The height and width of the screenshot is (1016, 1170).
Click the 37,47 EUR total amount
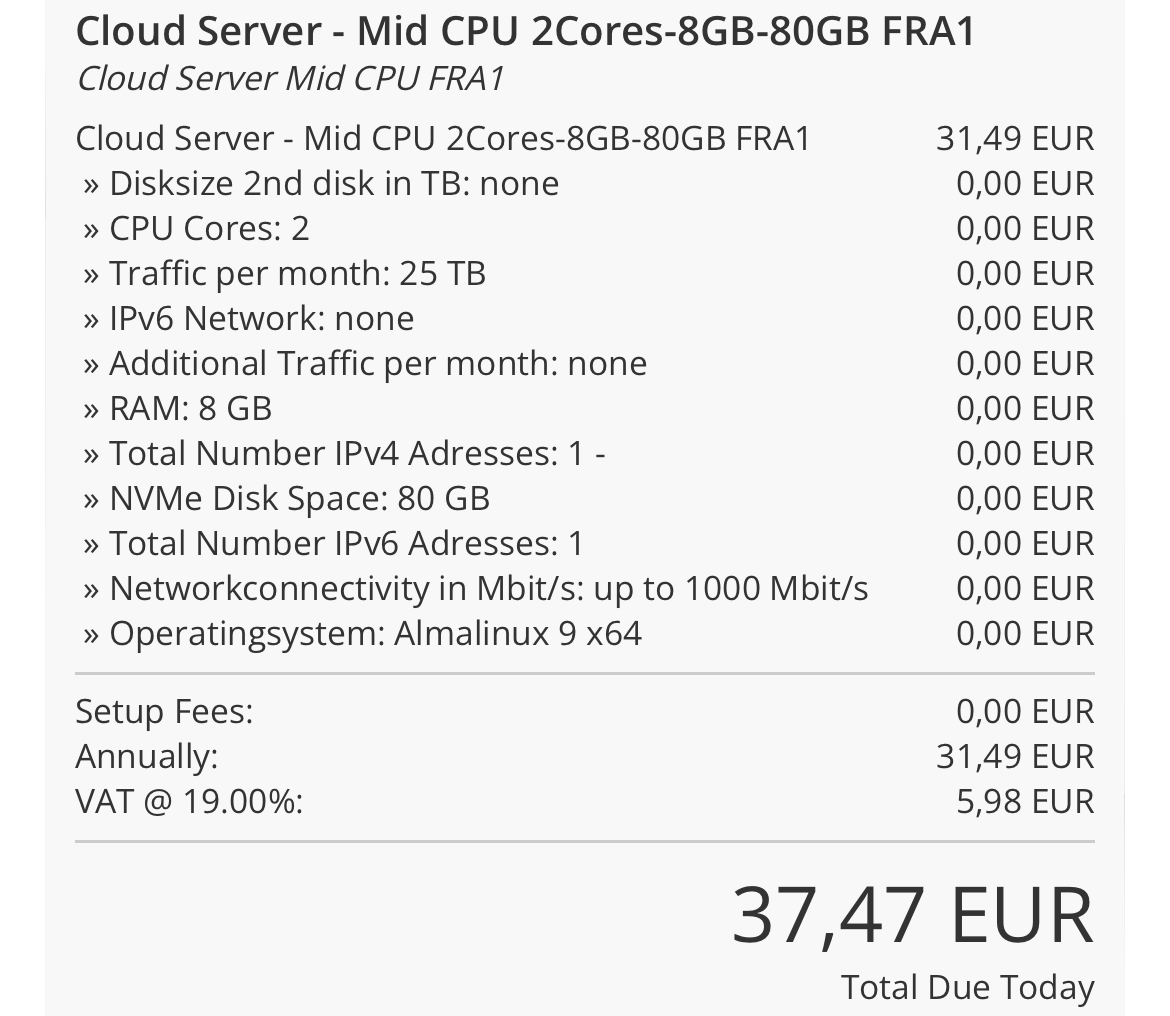(913, 915)
